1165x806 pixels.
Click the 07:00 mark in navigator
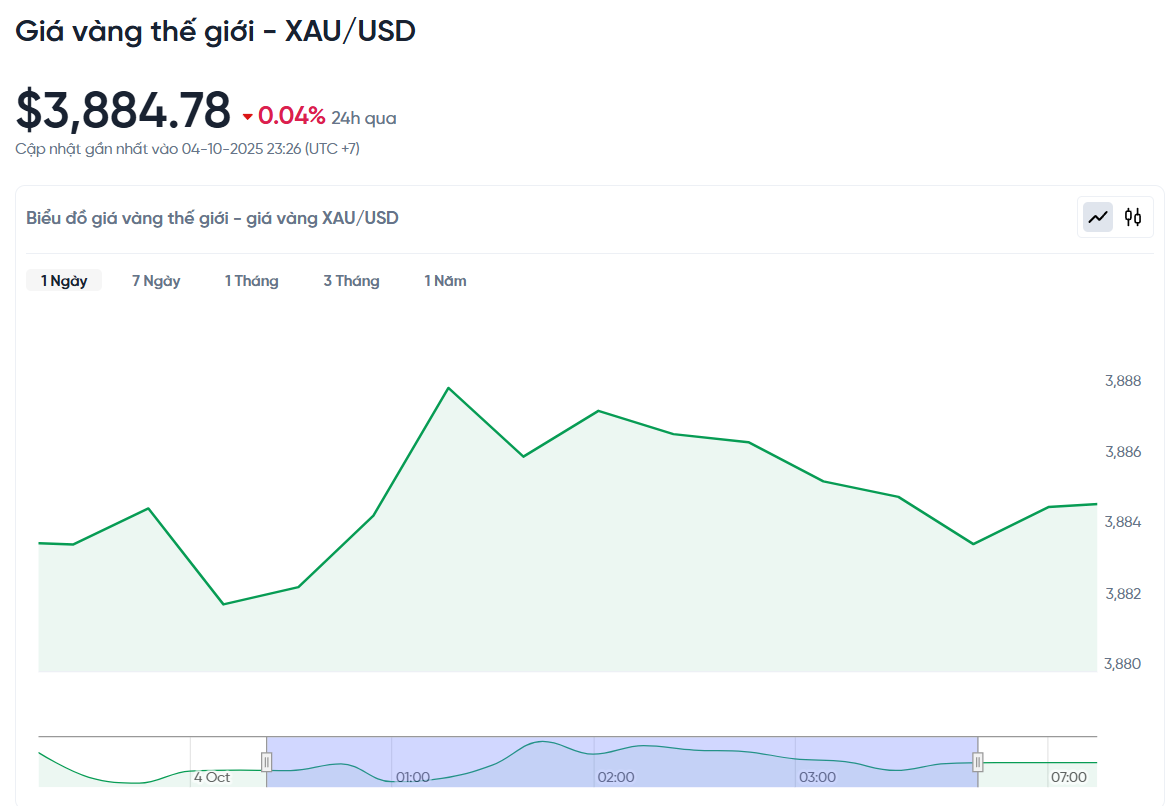pyautogui.click(x=1069, y=777)
